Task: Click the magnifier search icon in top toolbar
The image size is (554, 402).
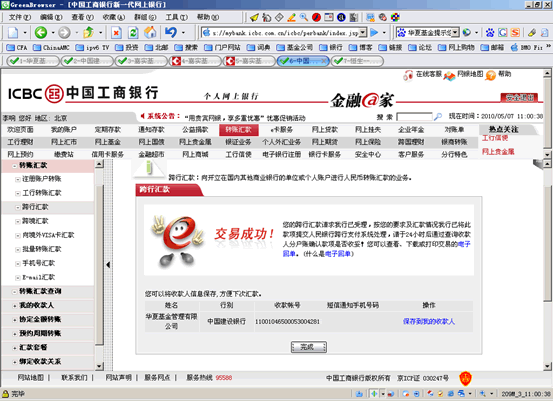Action: point(303,17)
